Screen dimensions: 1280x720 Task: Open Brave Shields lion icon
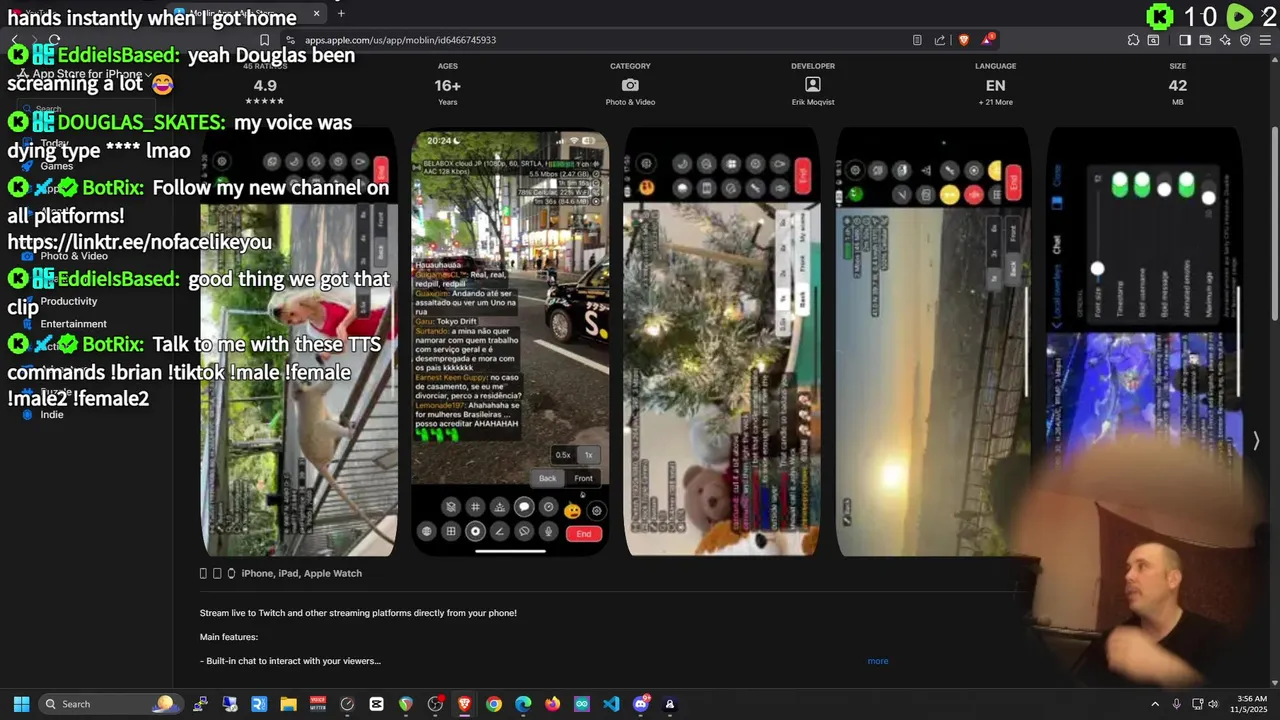(x=964, y=40)
